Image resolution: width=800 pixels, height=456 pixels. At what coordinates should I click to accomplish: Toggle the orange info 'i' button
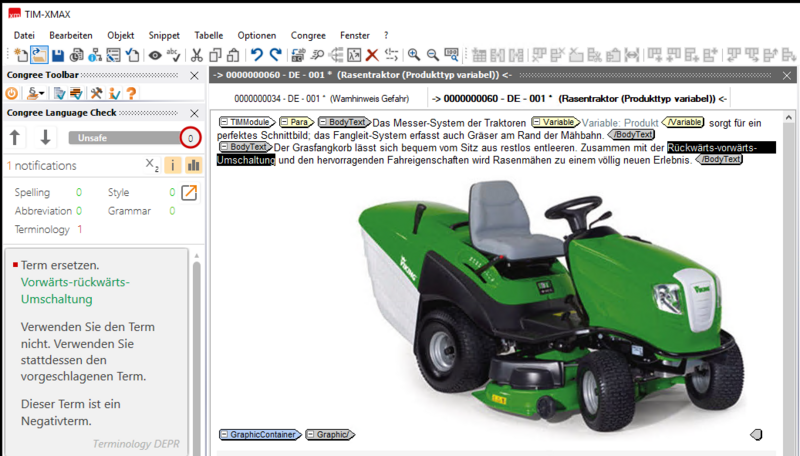[x=173, y=165]
